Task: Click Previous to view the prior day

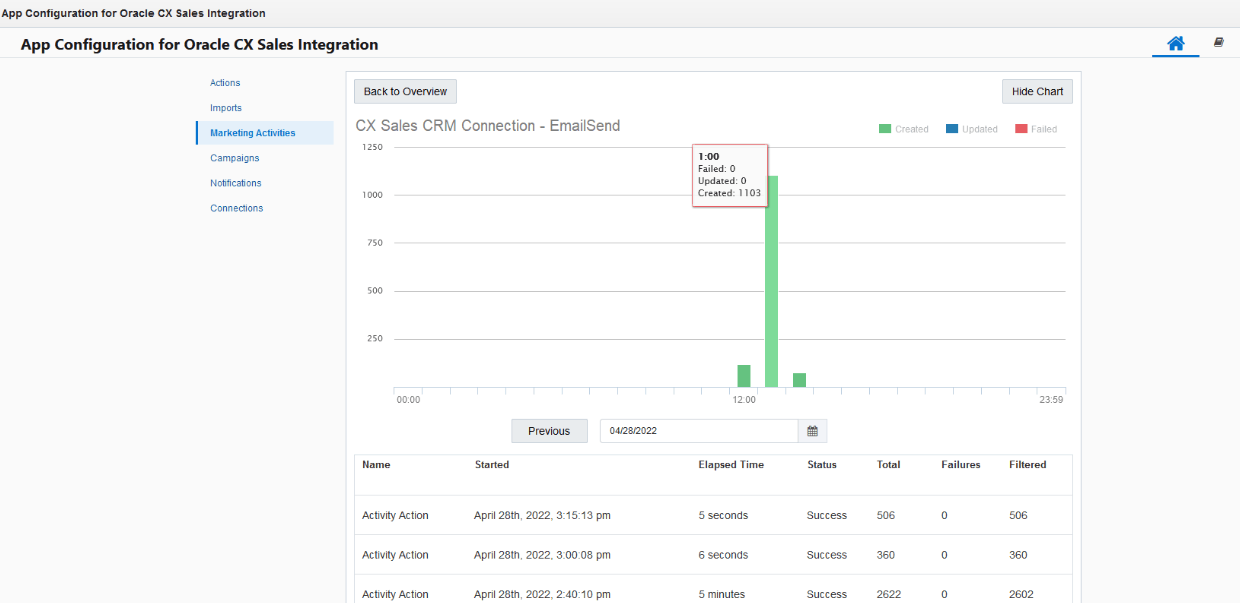Action: click(549, 430)
